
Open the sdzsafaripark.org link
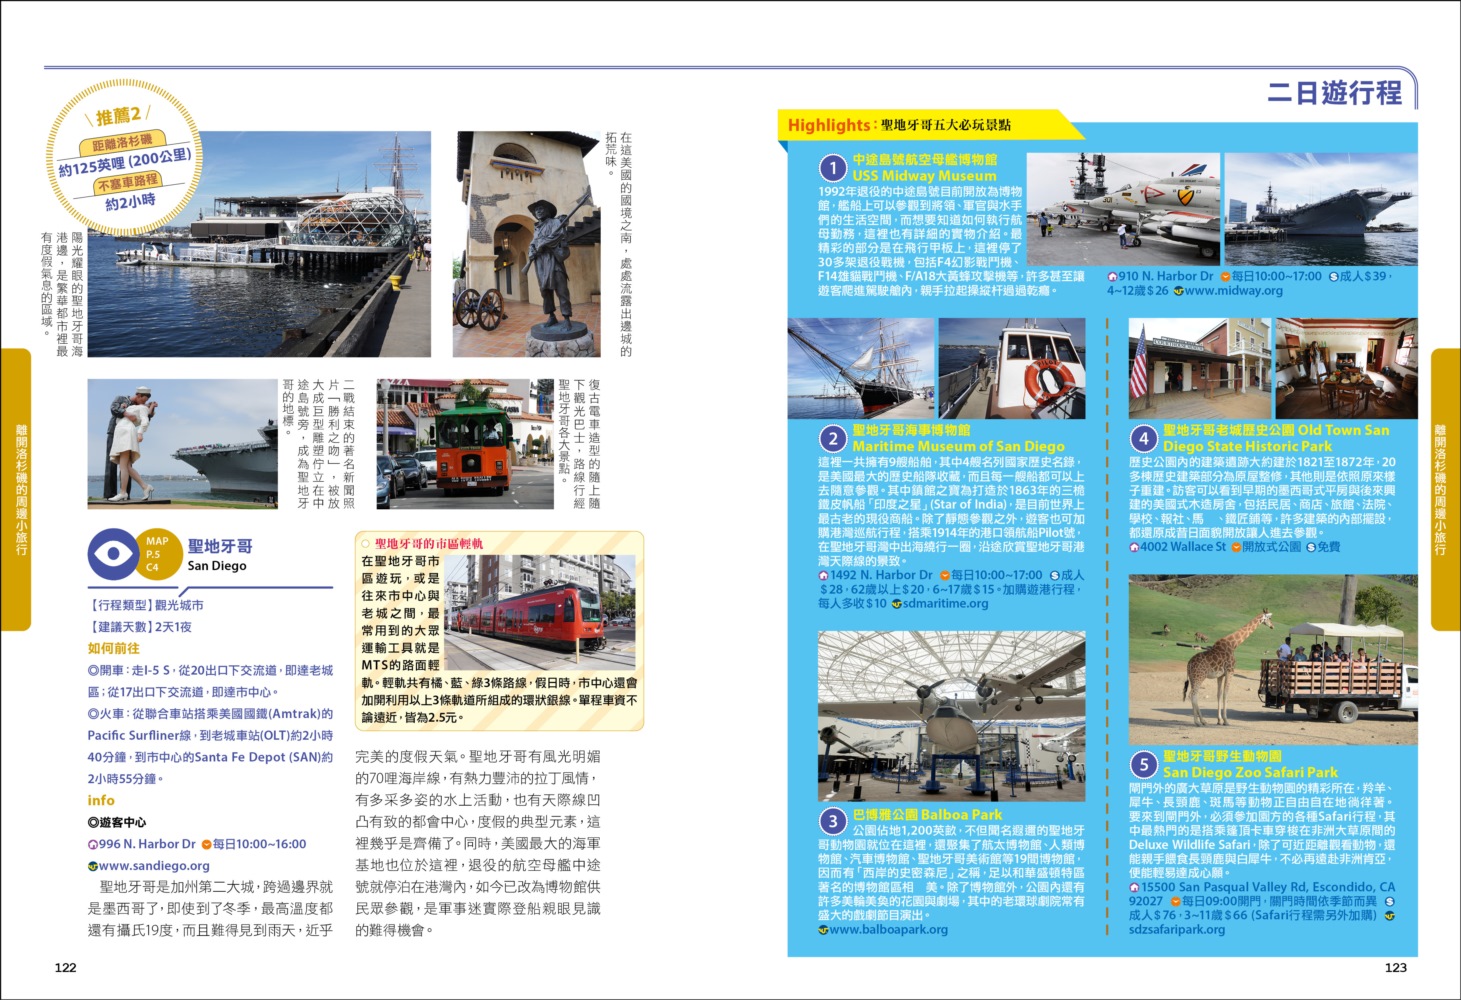1177,930
